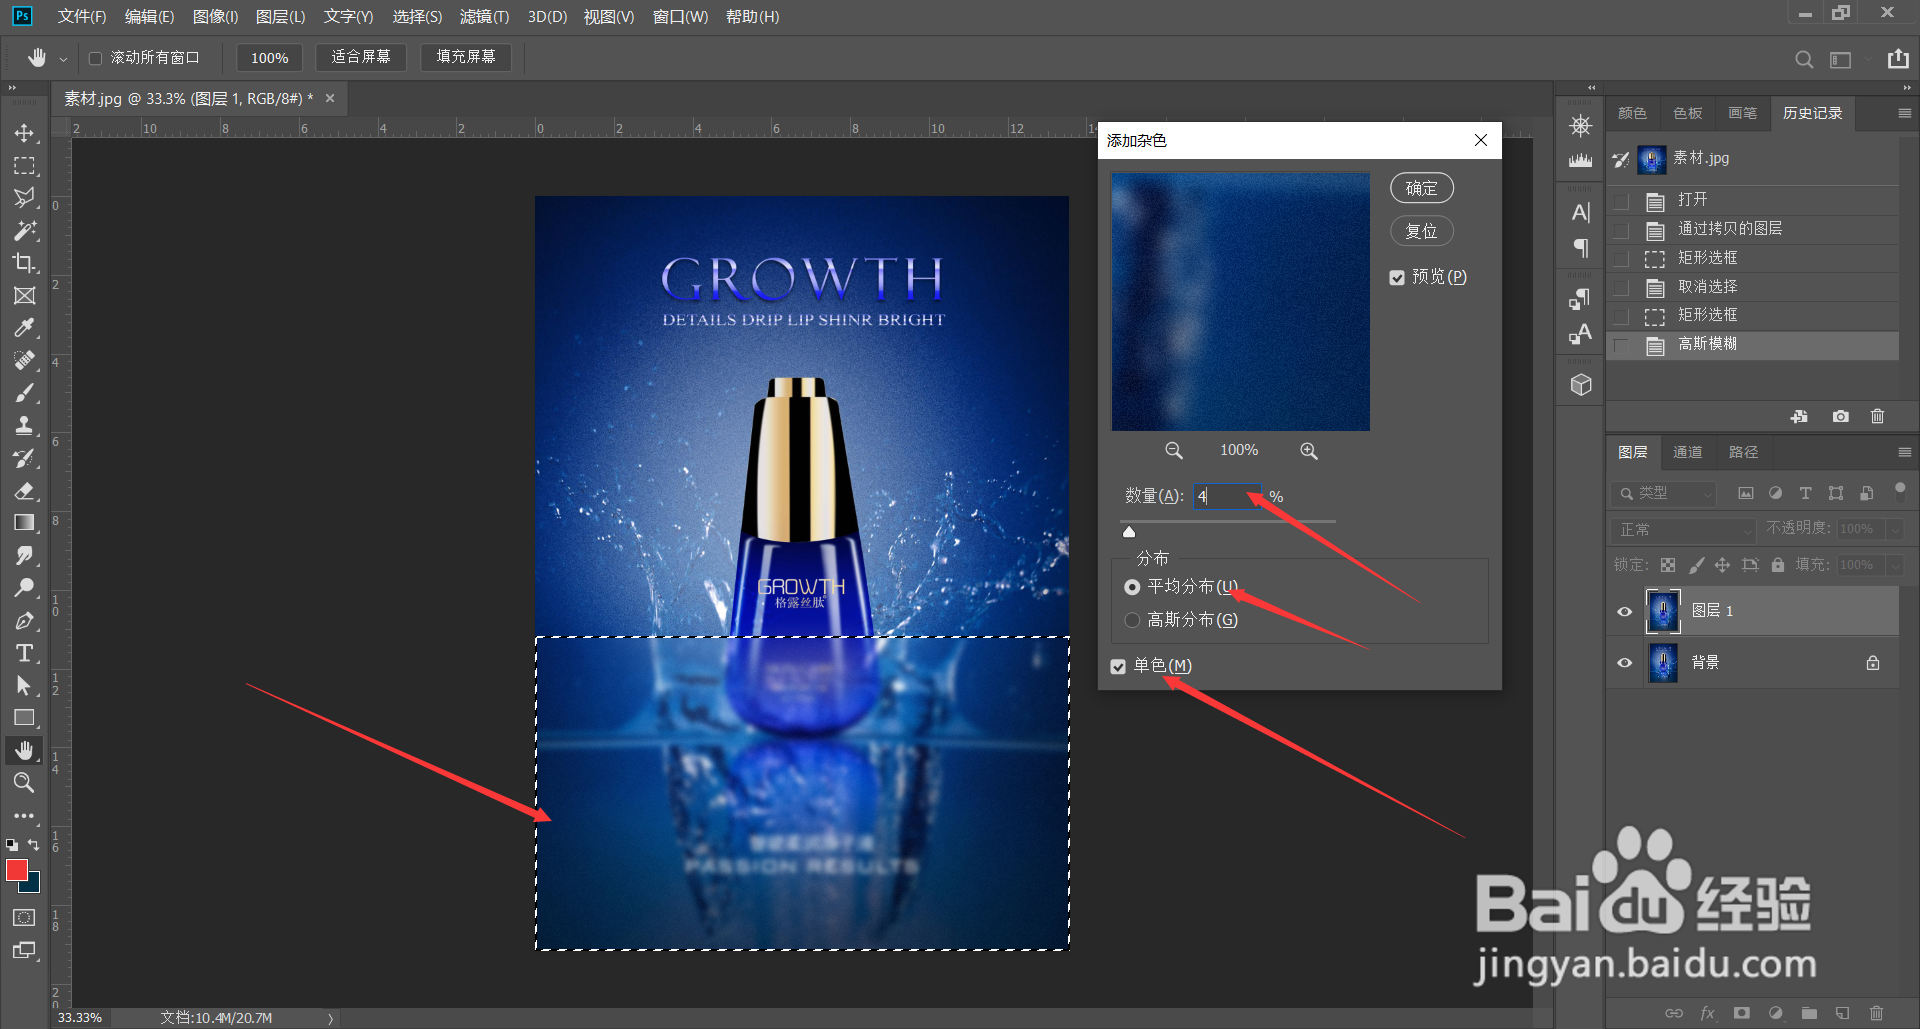Select the Pen tool
The image size is (1920, 1029).
click(x=24, y=621)
